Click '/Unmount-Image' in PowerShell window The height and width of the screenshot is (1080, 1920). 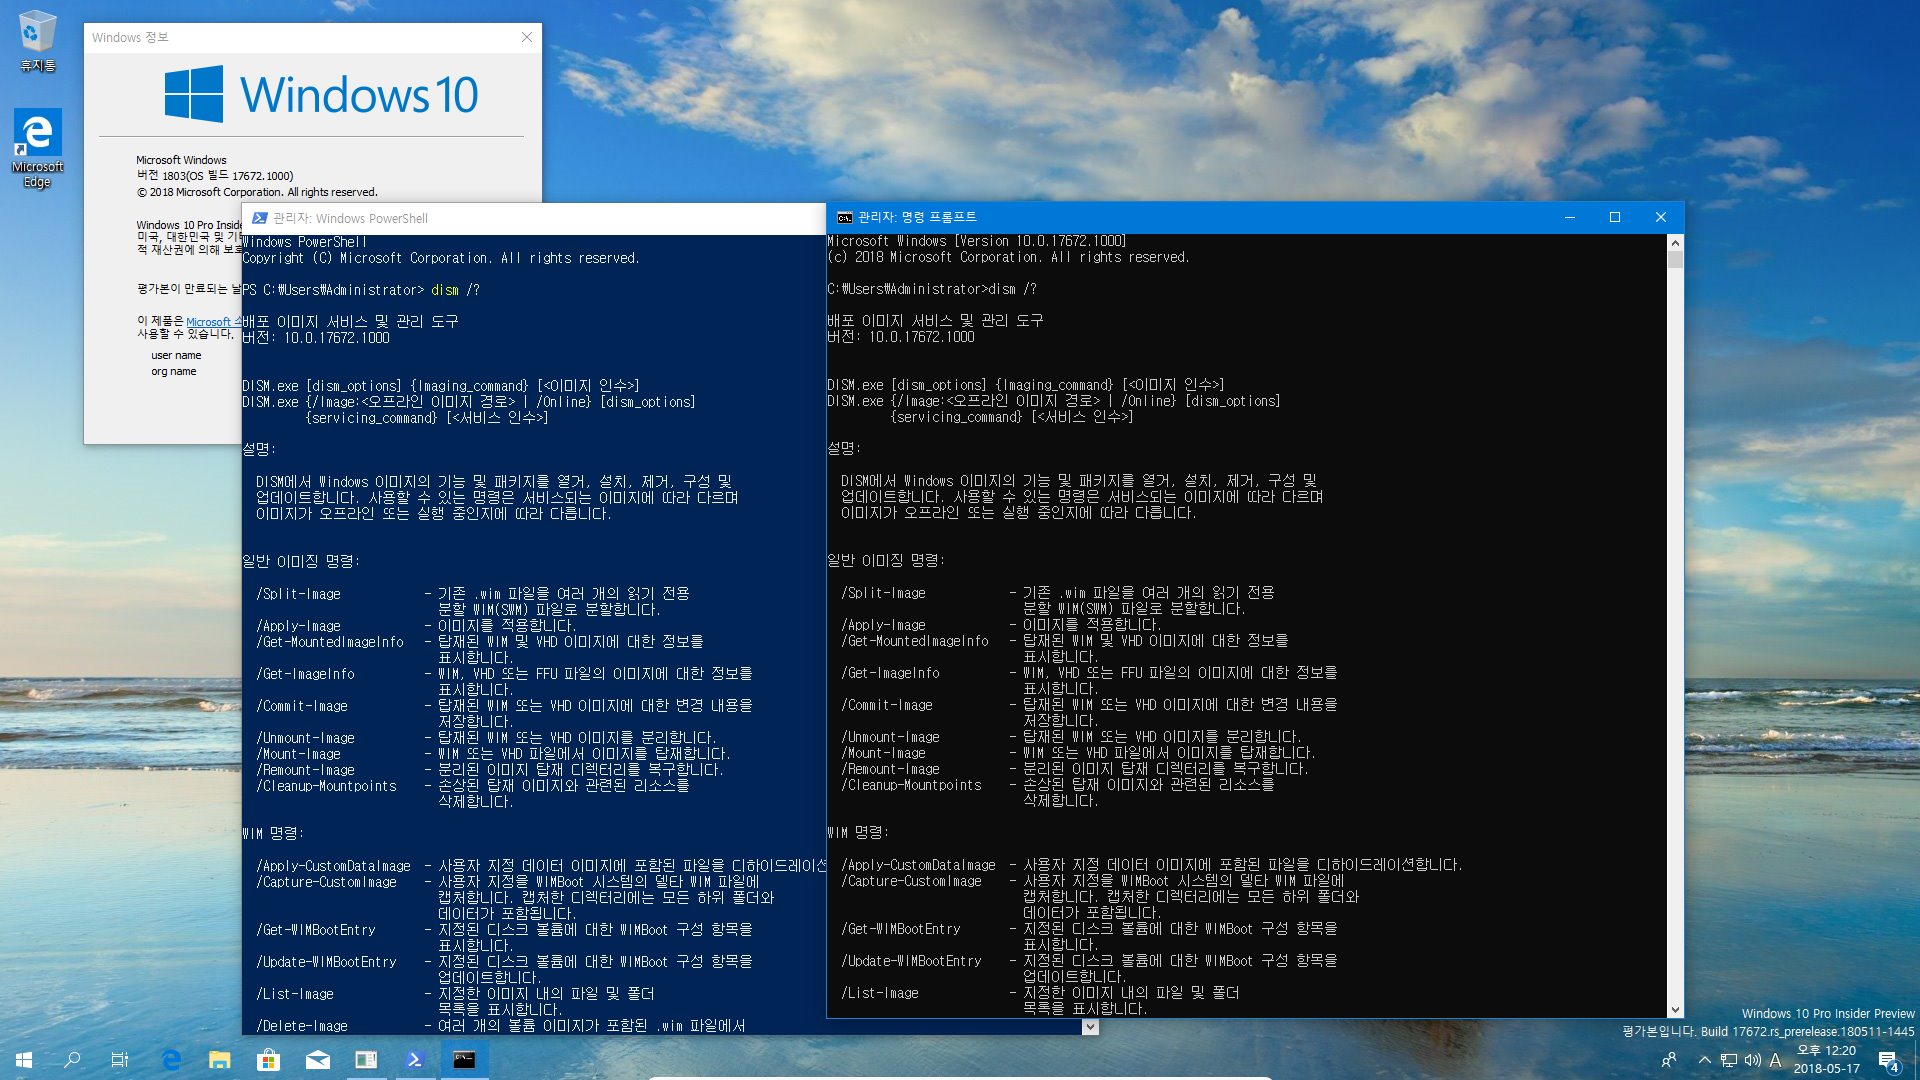point(305,738)
